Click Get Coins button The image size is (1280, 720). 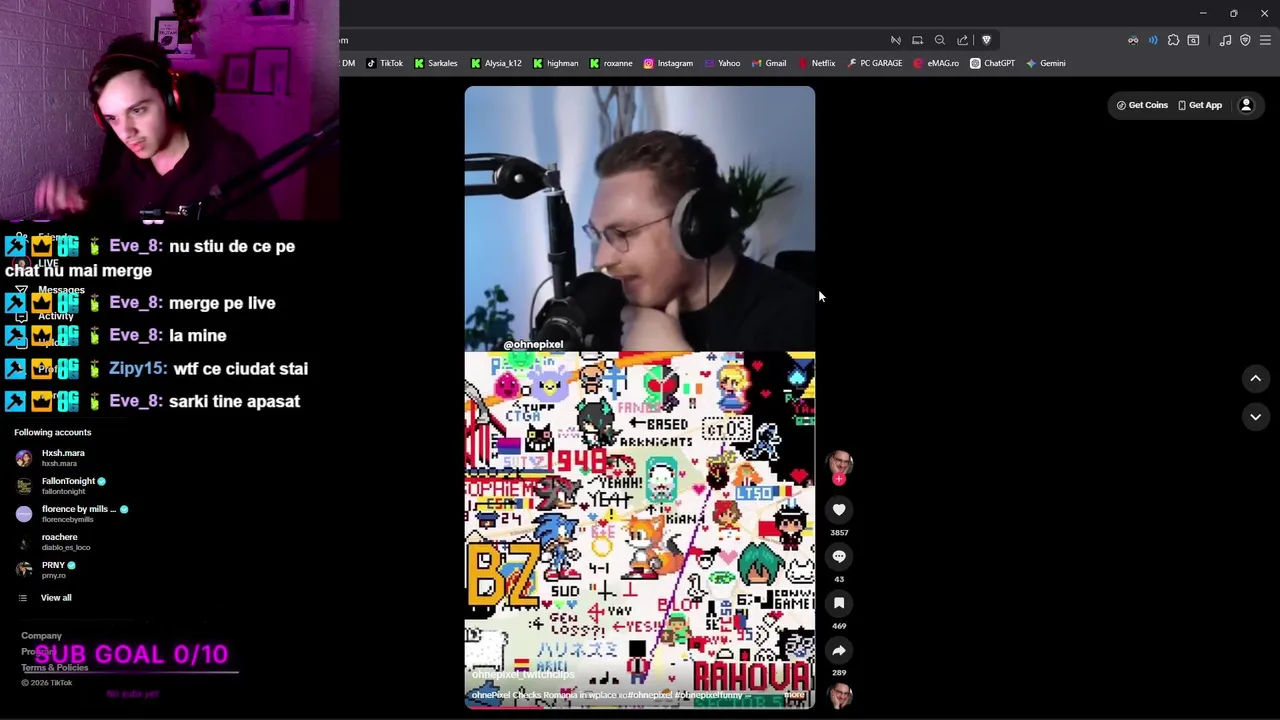pos(1142,105)
